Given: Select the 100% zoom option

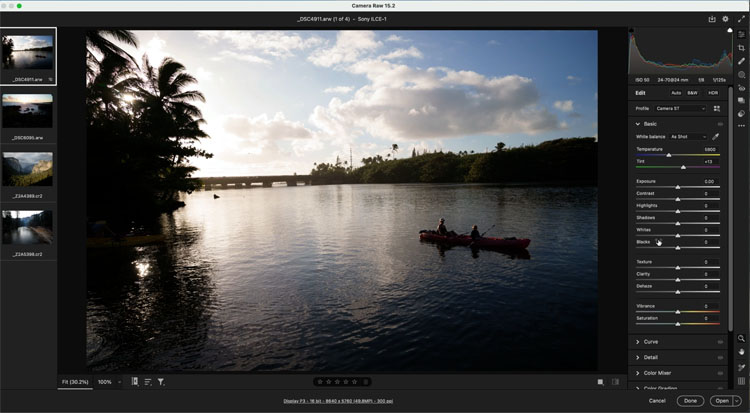Looking at the screenshot, I should click(x=105, y=382).
